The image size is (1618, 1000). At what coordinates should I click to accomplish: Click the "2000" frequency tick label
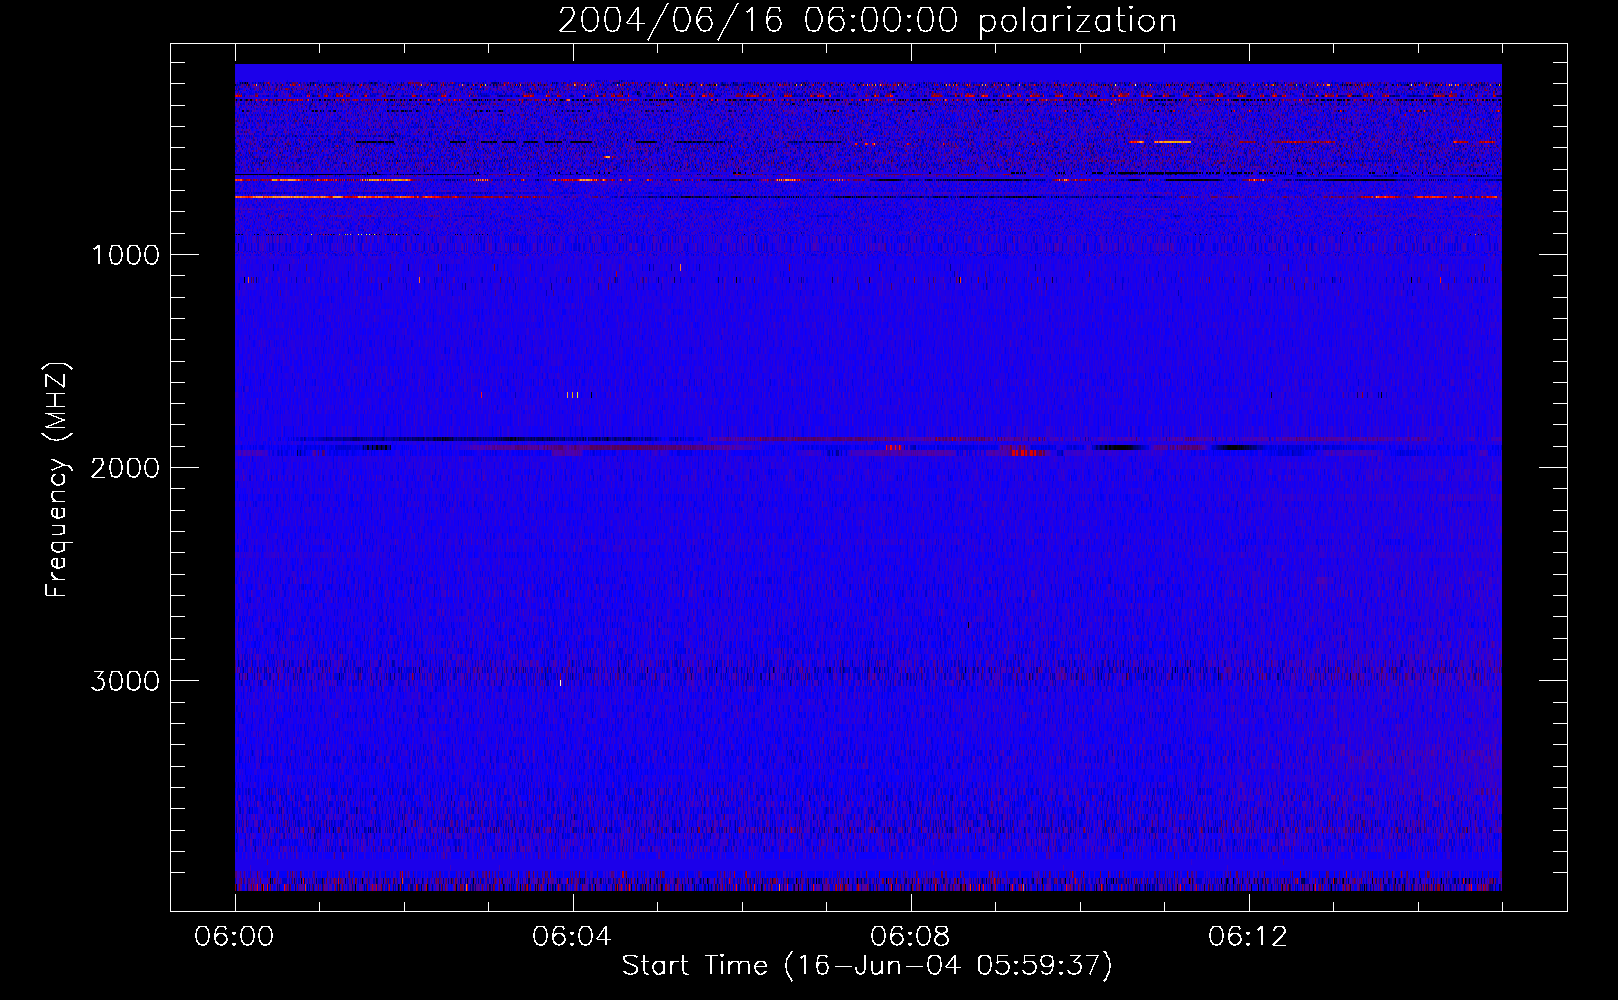tap(125, 468)
